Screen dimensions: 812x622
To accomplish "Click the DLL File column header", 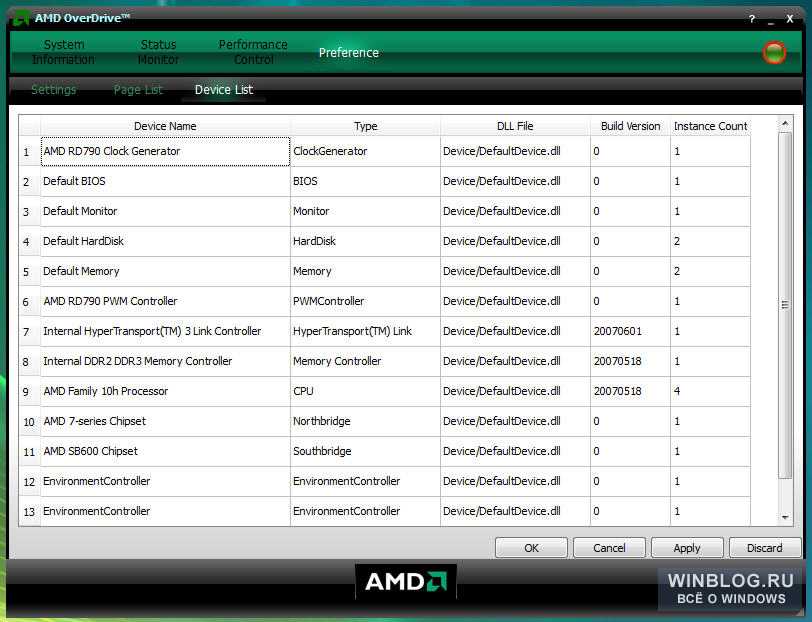I will pyautogui.click(x=515, y=126).
